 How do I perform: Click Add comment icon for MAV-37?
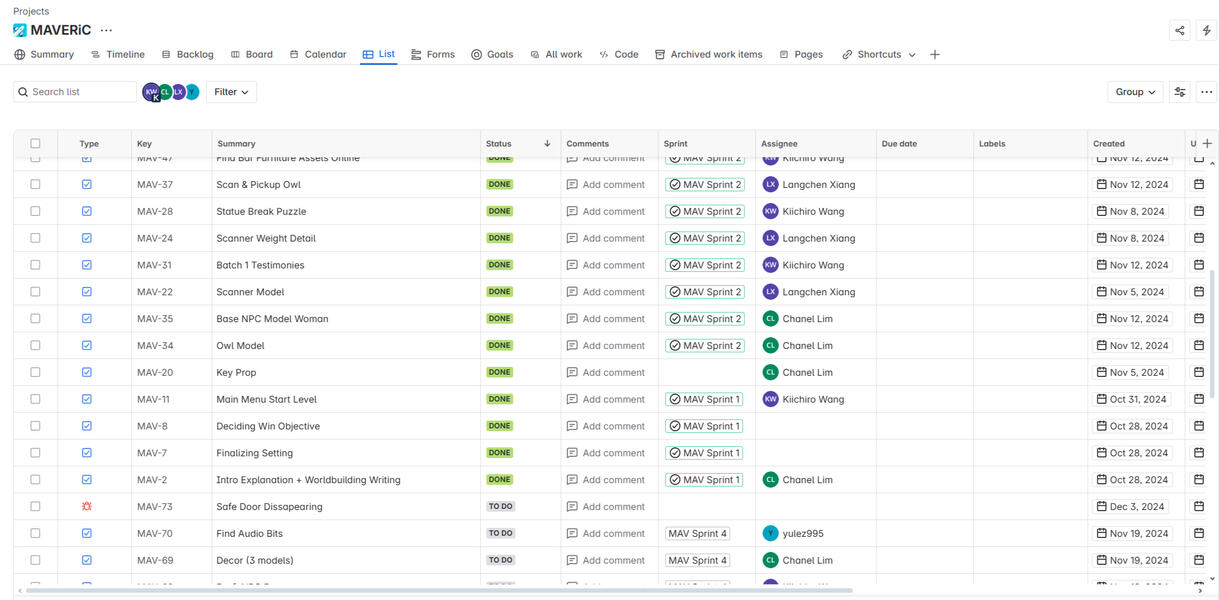(x=572, y=185)
